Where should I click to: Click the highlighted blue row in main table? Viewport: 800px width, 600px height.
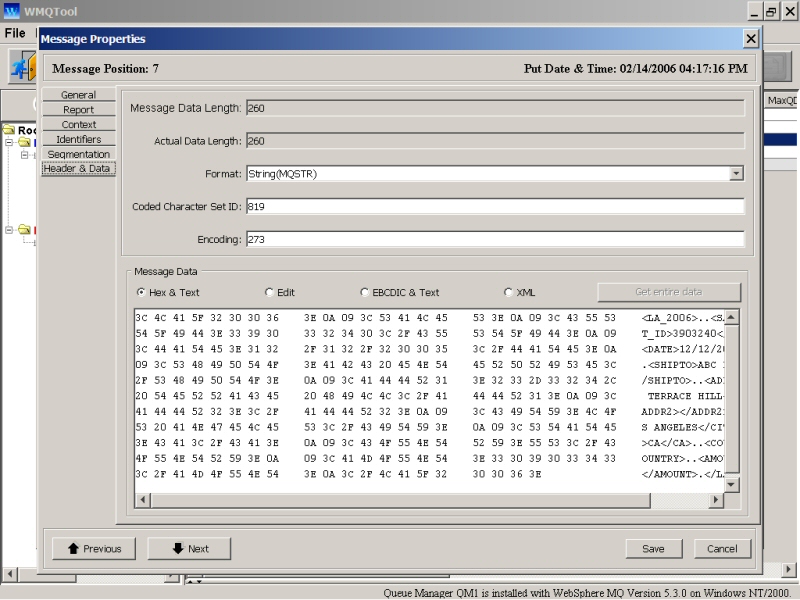(781, 139)
